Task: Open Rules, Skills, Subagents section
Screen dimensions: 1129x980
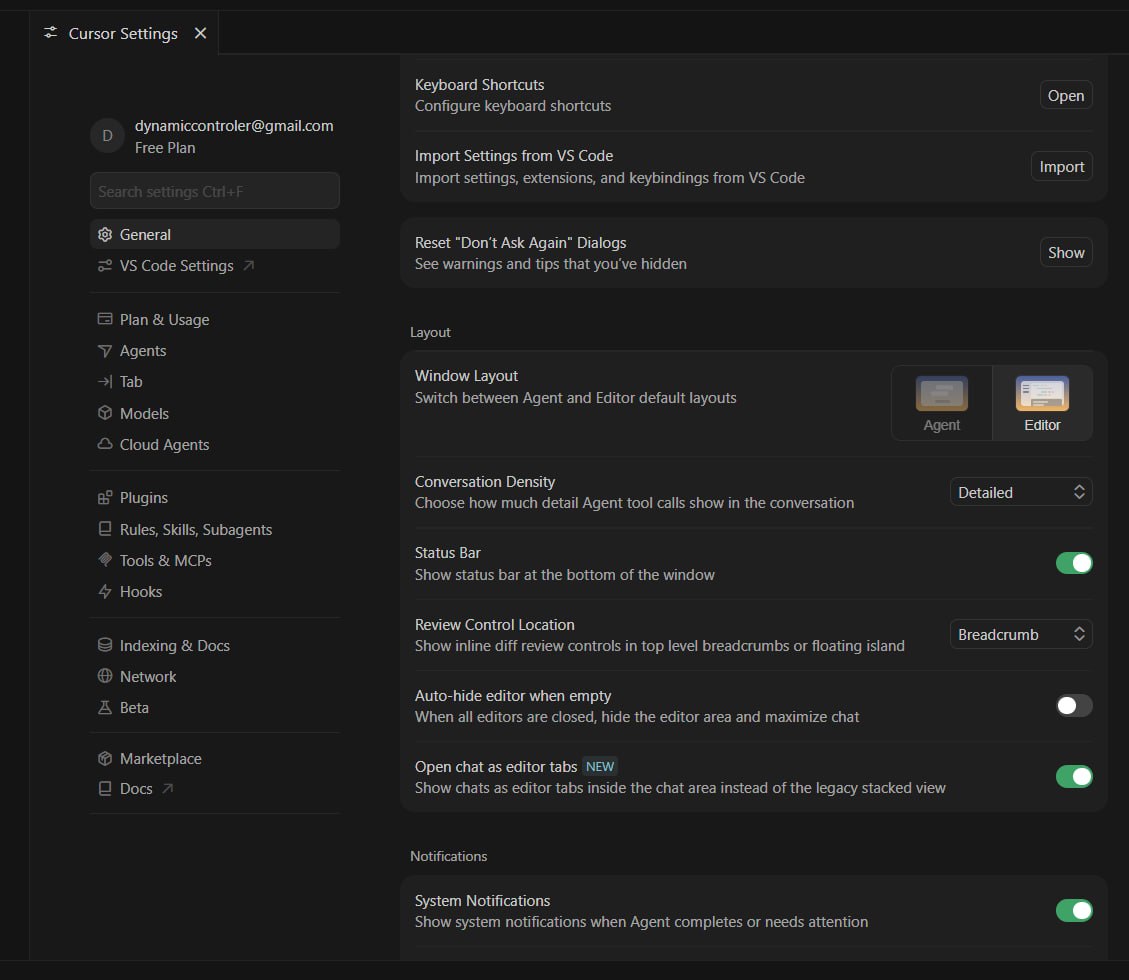Action: [x=215, y=529]
